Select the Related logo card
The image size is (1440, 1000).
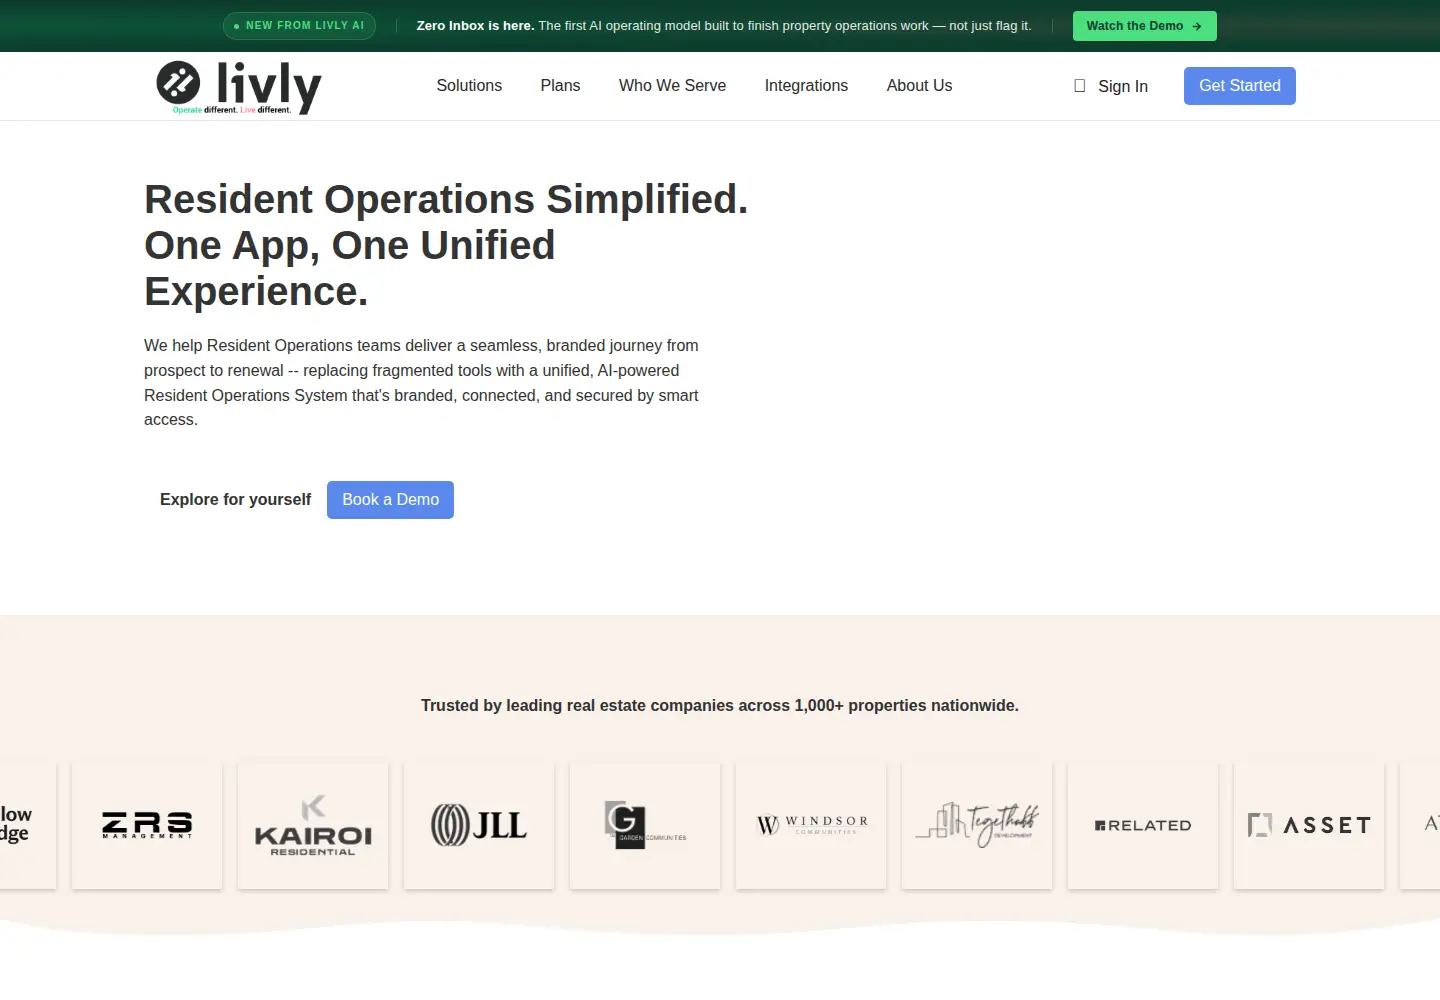1143,825
